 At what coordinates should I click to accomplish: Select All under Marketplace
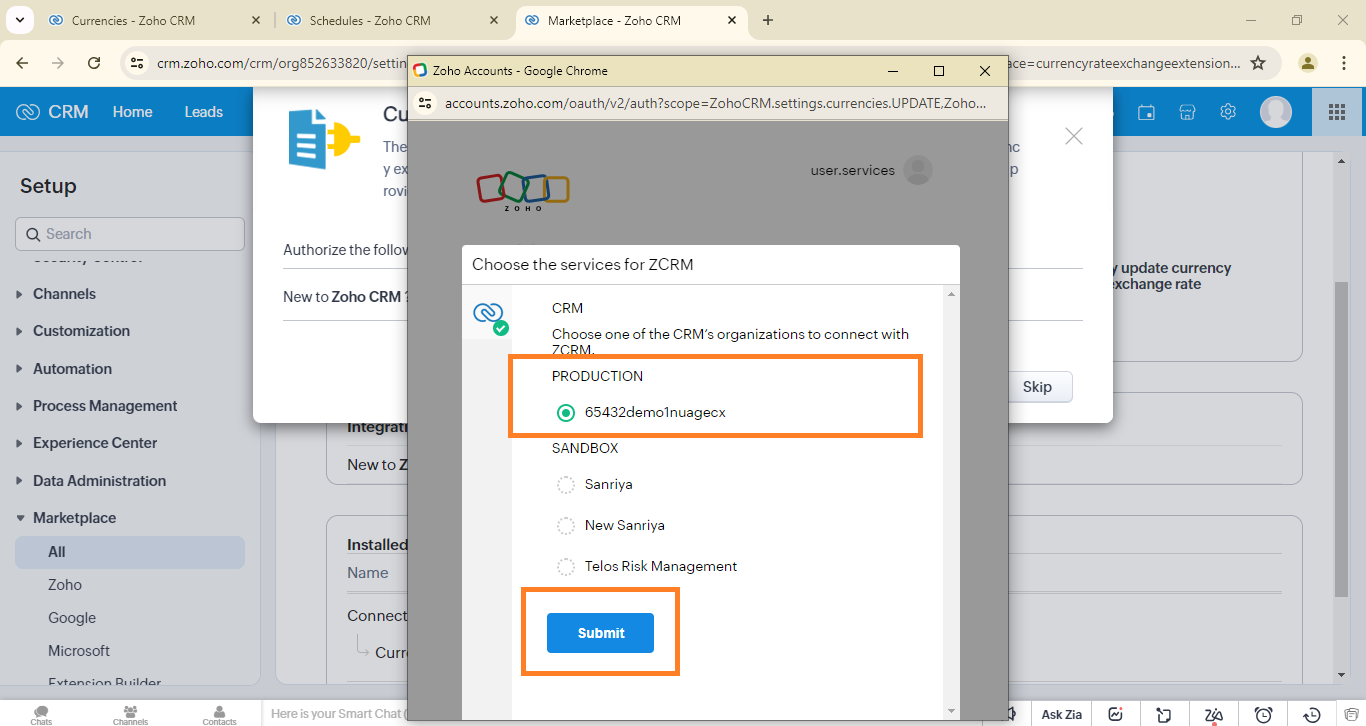(130, 552)
